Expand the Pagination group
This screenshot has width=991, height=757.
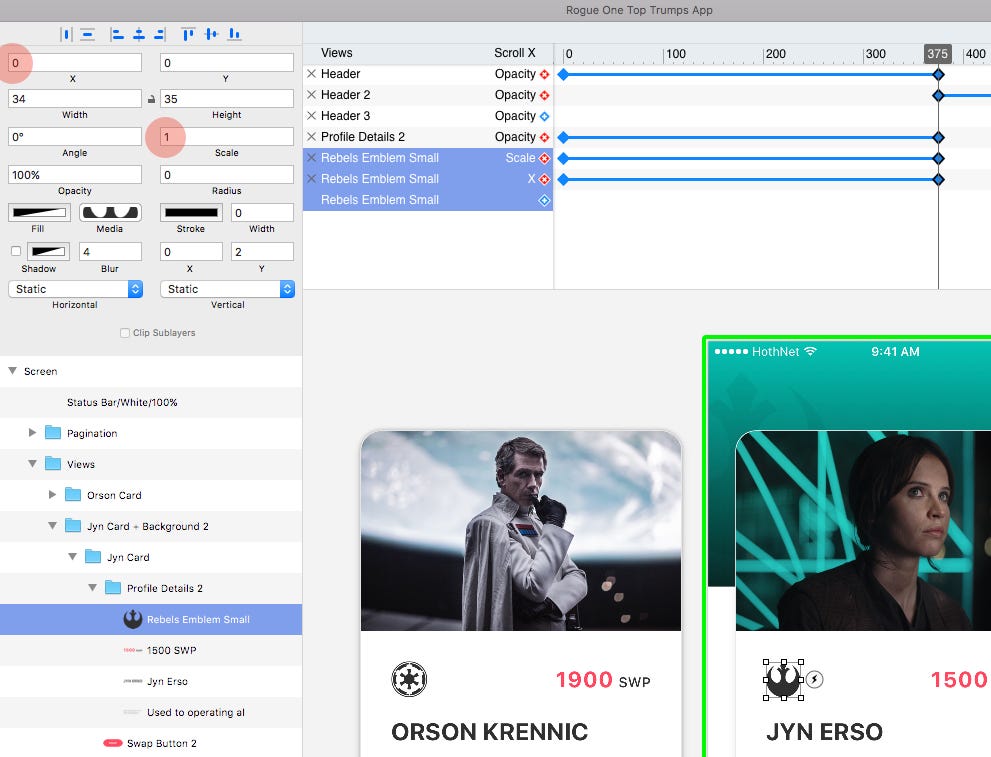coord(32,433)
